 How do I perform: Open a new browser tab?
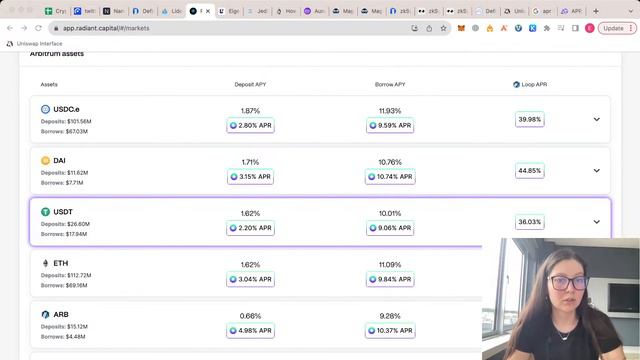point(596,11)
